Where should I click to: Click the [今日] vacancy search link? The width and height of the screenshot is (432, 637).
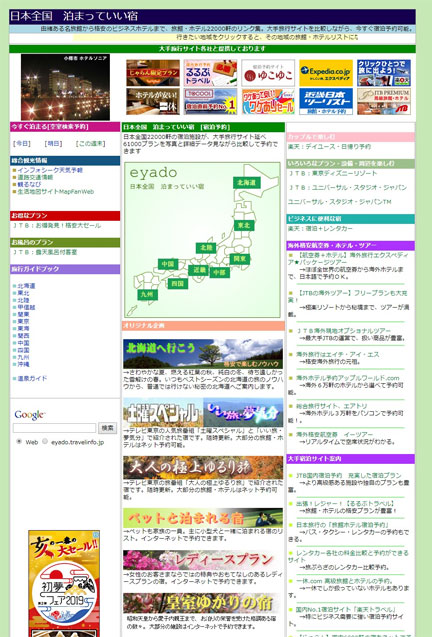coord(22,143)
